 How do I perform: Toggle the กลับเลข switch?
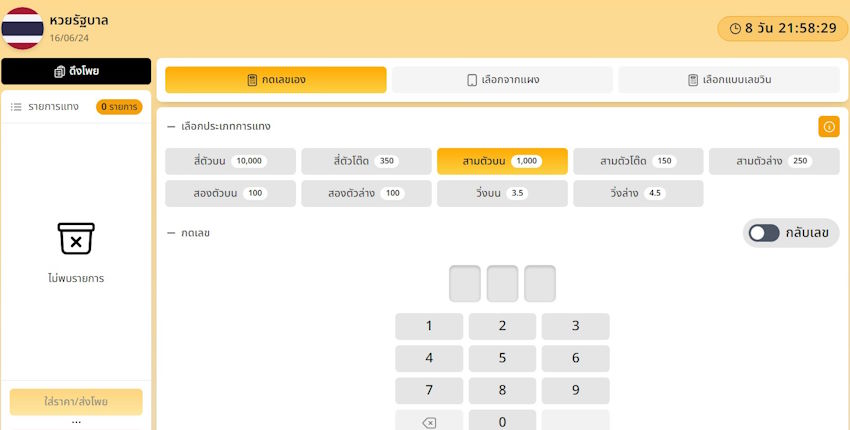click(x=765, y=233)
